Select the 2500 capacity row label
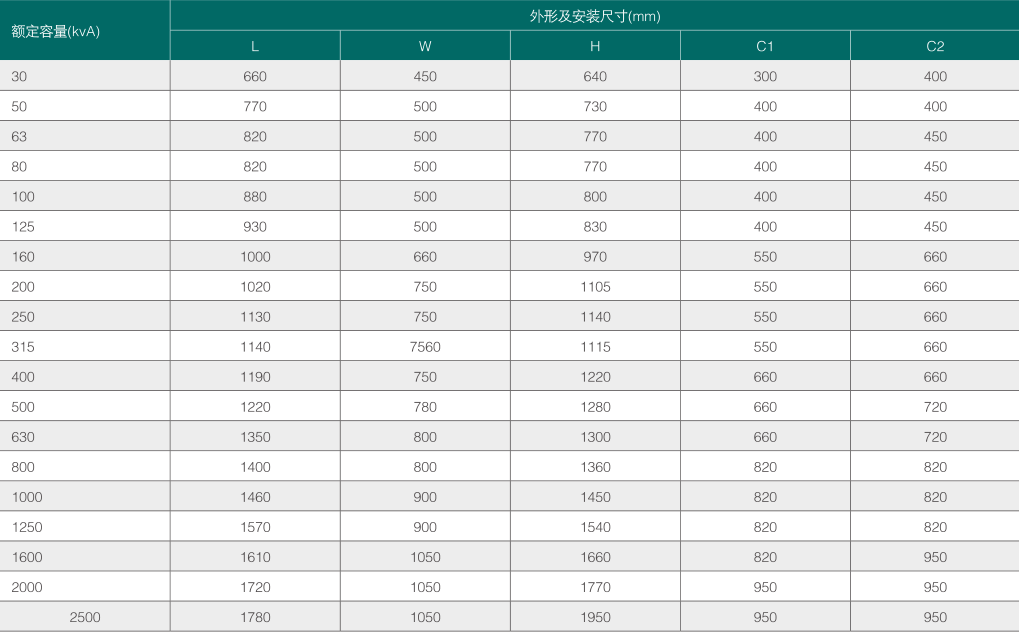The height and width of the screenshot is (632, 1019). [83, 617]
